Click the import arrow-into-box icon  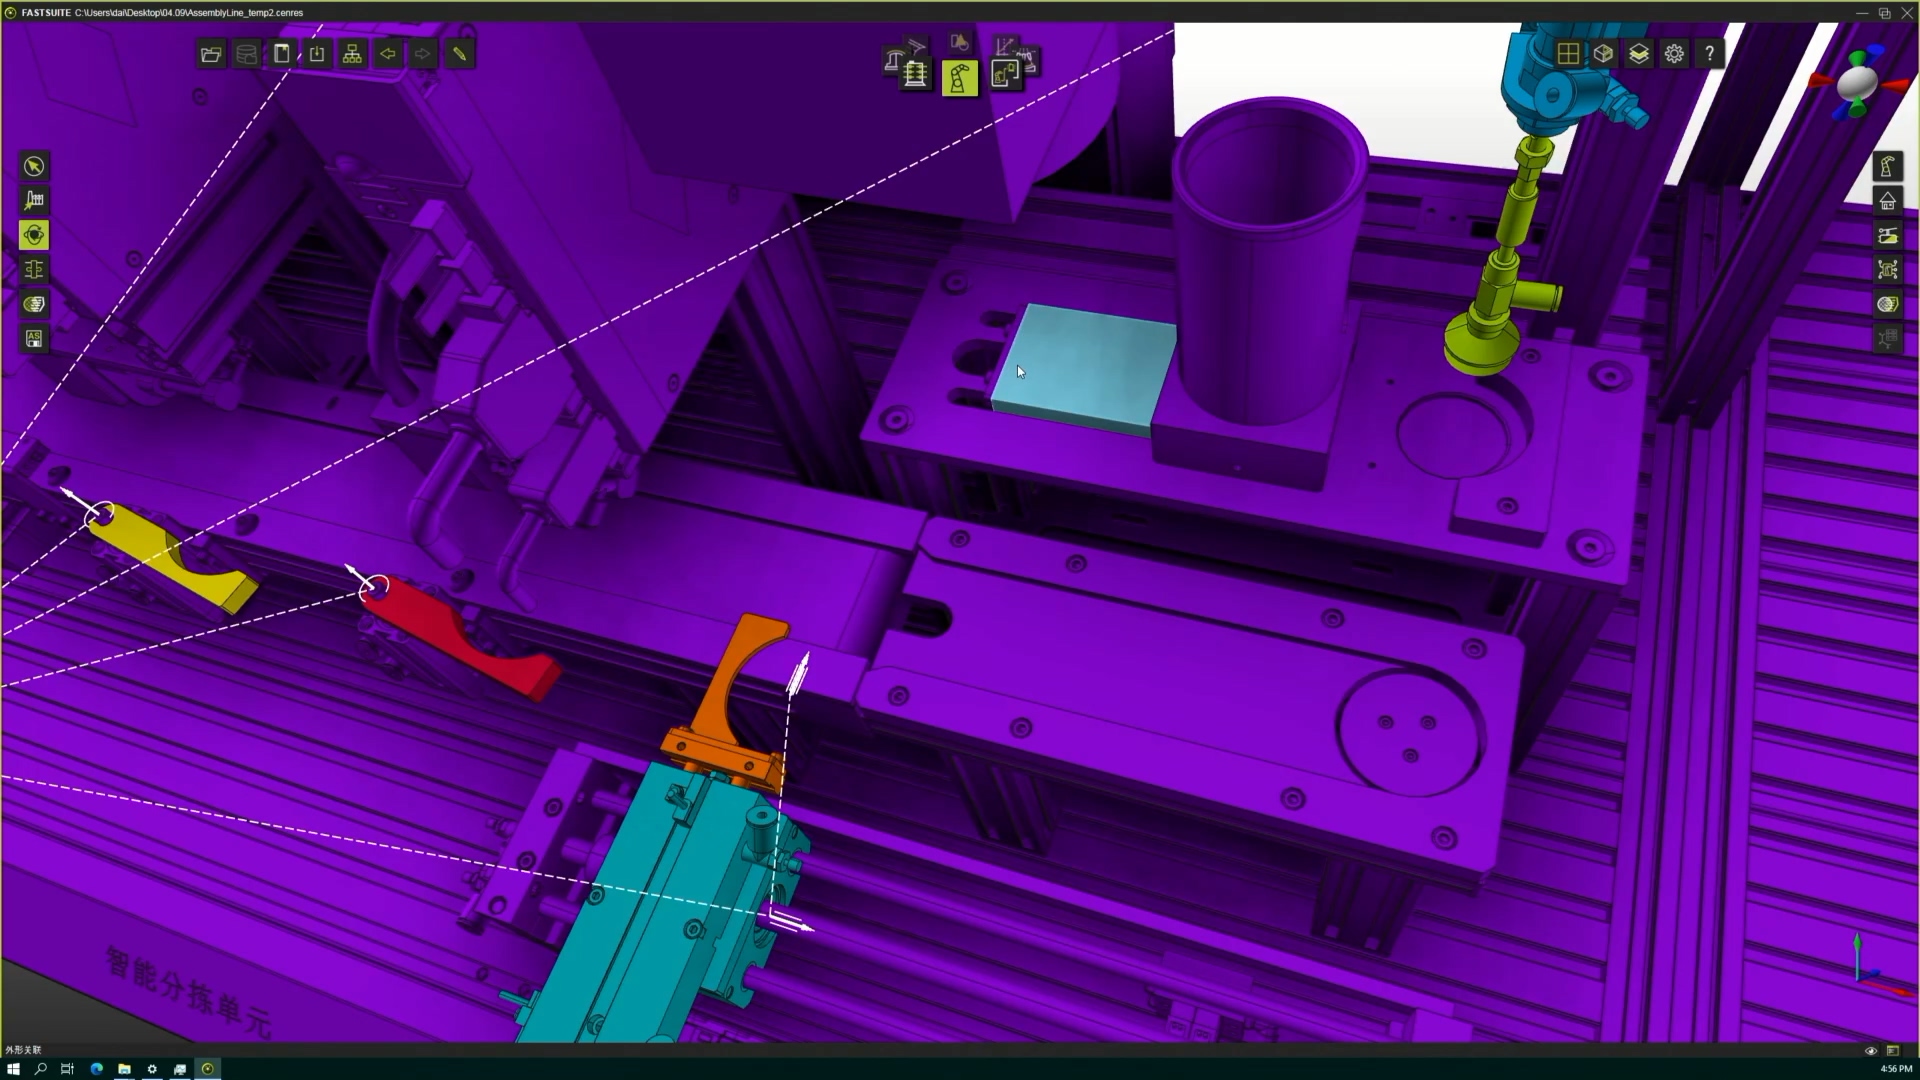coord(317,54)
